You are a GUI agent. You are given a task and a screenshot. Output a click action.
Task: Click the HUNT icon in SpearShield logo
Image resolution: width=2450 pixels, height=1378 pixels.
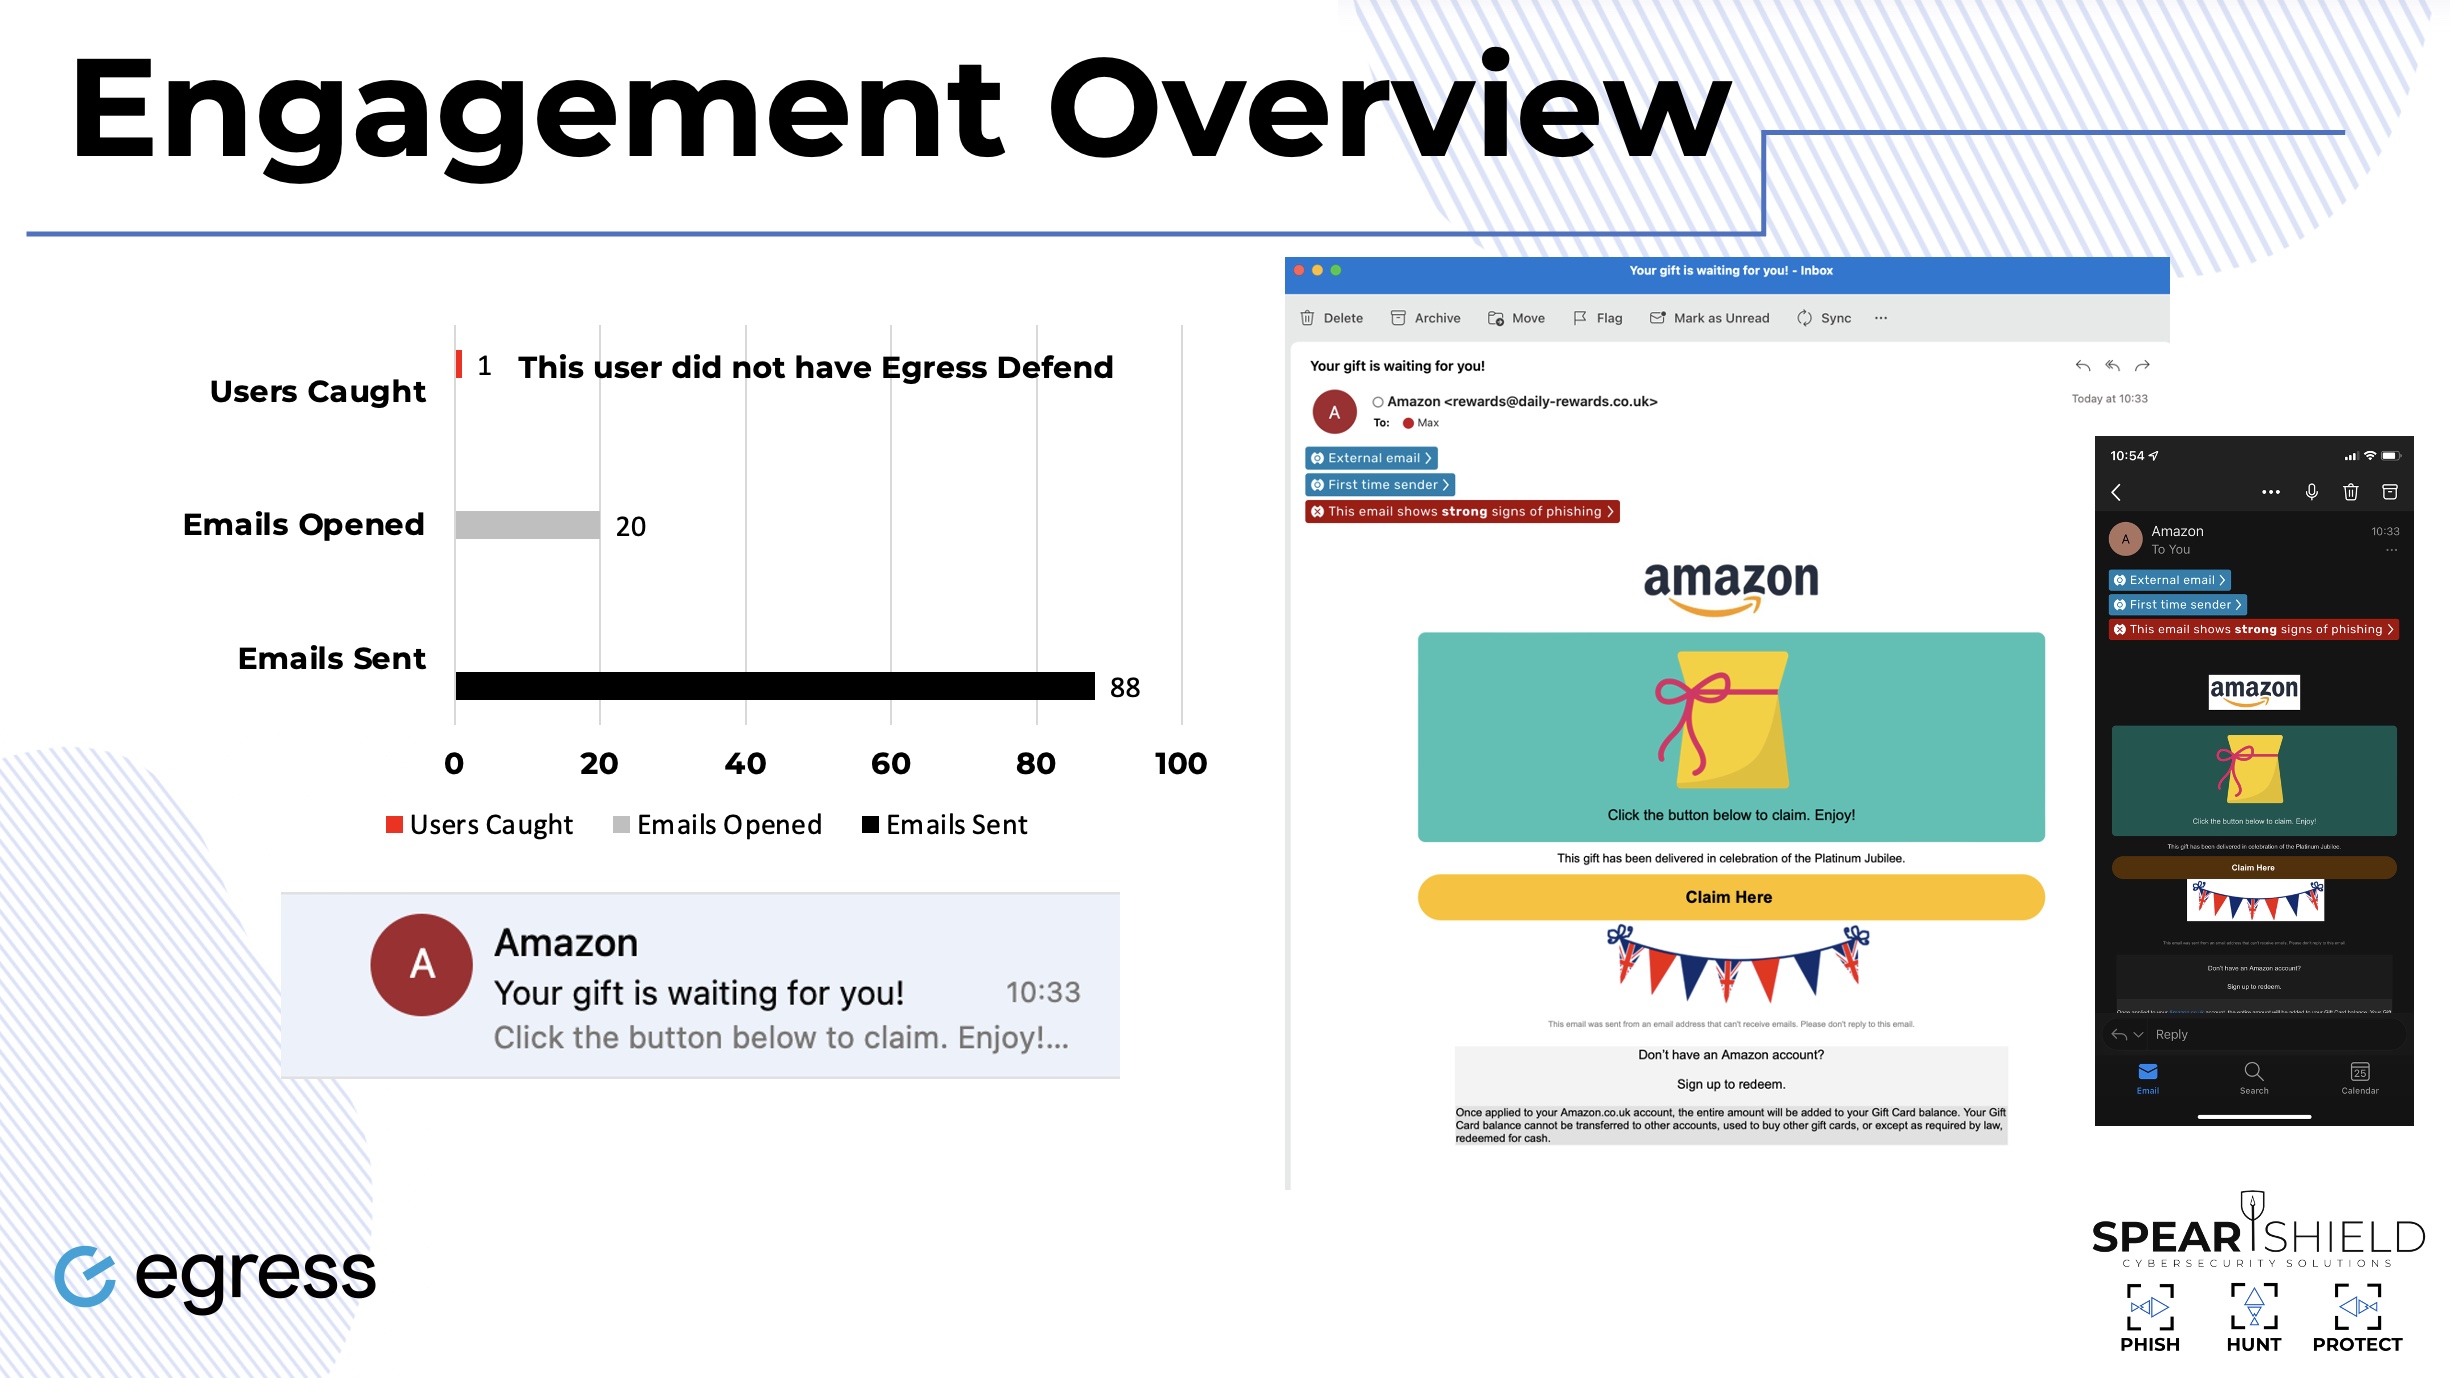pyautogui.click(x=2254, y=1306)
